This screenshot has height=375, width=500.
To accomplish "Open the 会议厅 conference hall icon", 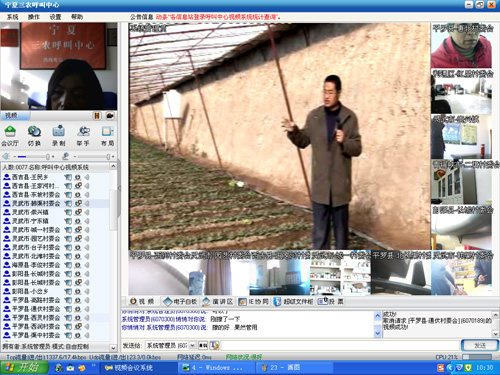I will click(x=10, y=136).
